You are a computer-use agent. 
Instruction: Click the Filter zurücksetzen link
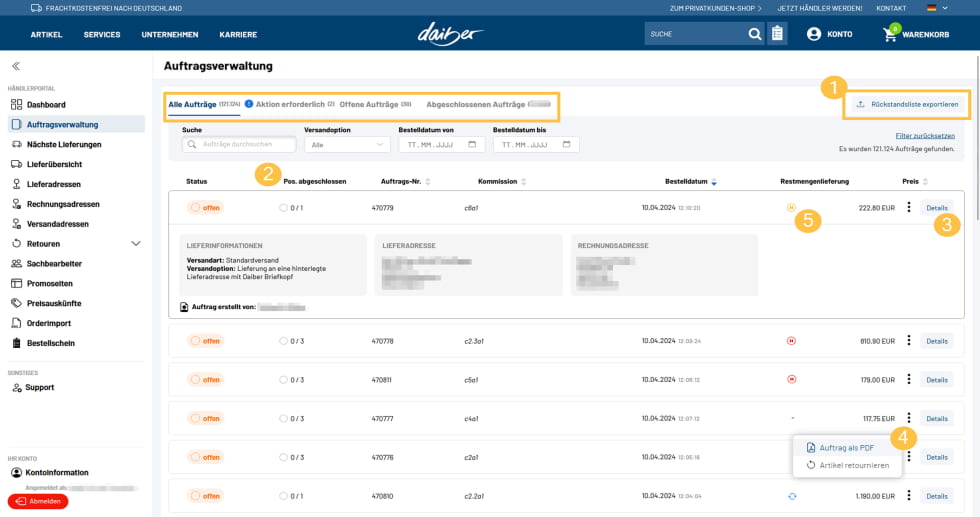click(x=925, y=136)
